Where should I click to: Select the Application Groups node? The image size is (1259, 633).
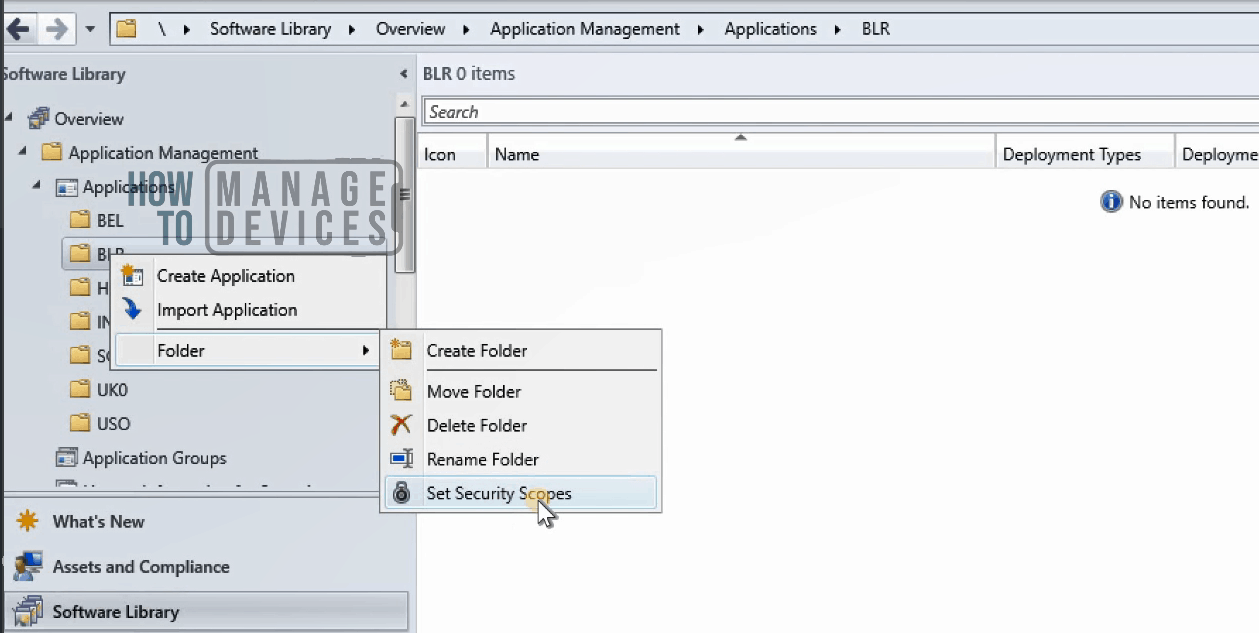pyautogui.click(x=154, y=458)
